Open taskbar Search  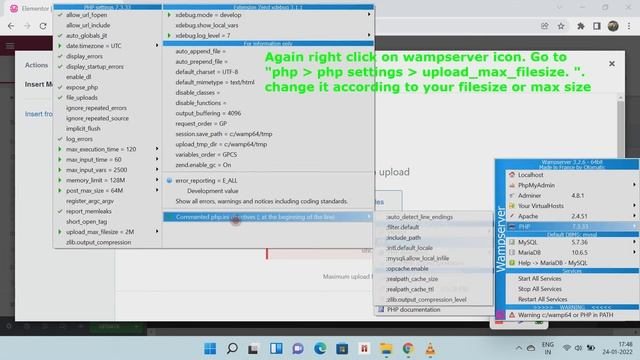tap(232, 349)
